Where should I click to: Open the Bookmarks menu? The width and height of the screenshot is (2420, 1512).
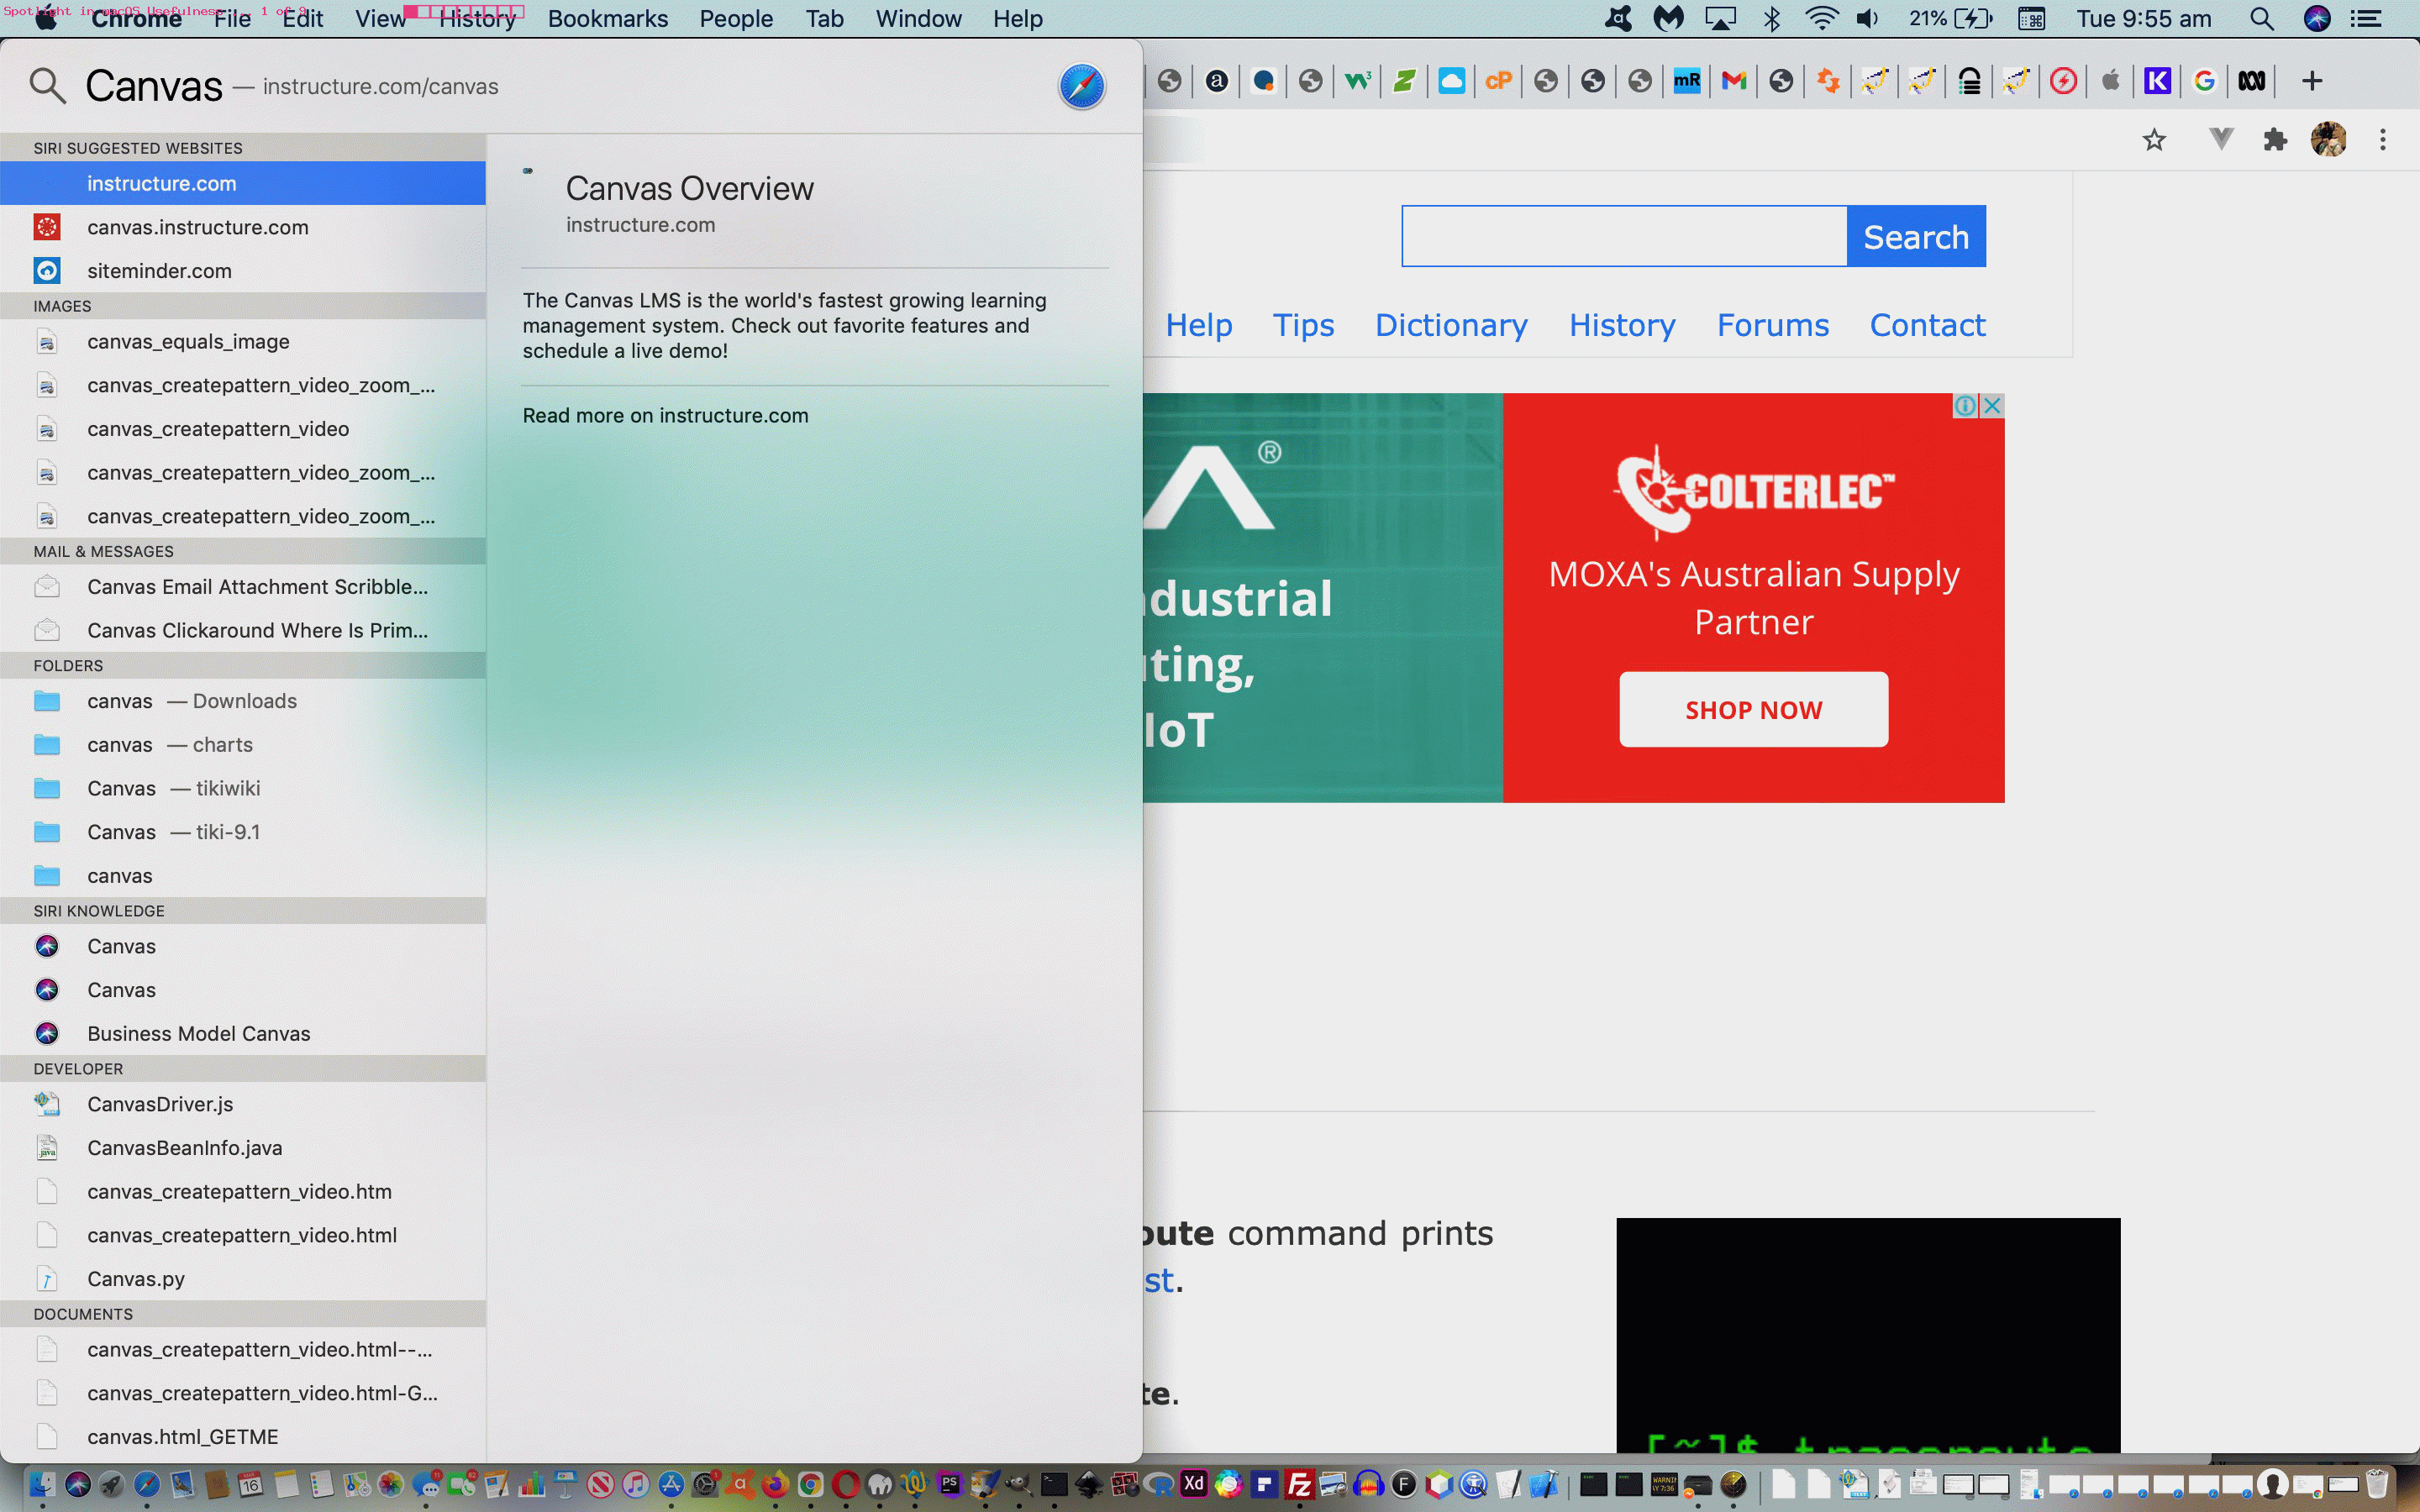[607, 19]
